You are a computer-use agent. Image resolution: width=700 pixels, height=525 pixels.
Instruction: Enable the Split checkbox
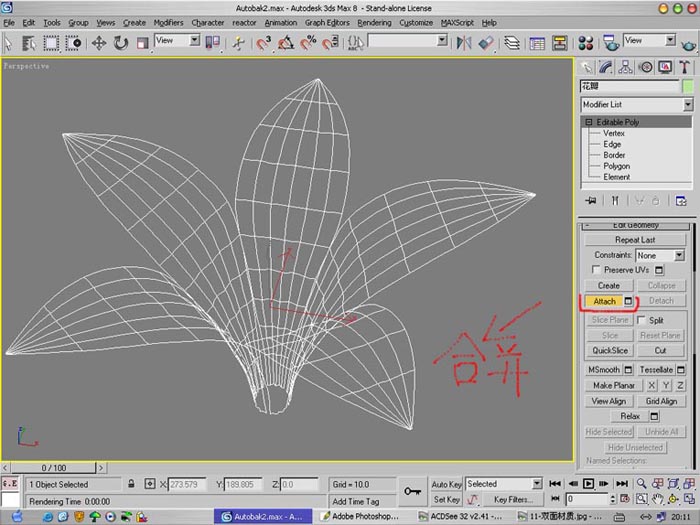point(642,320)
